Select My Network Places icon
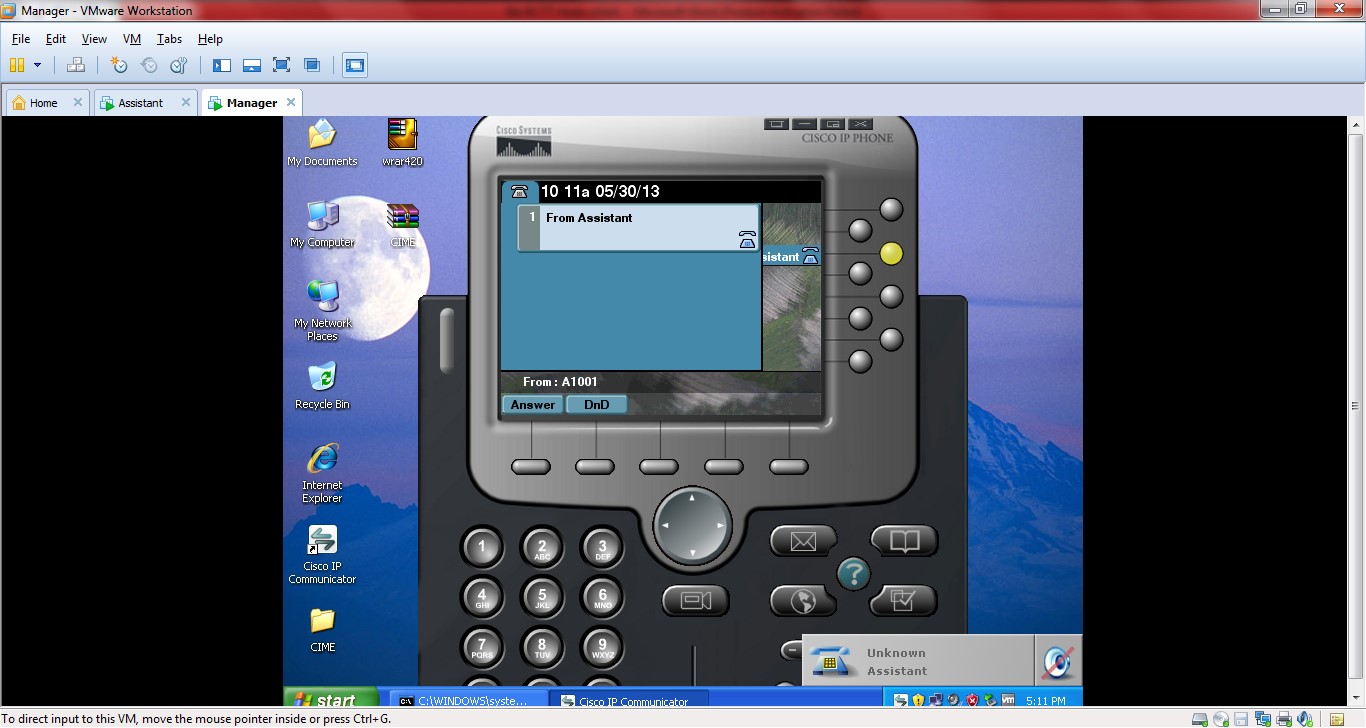 322,310
